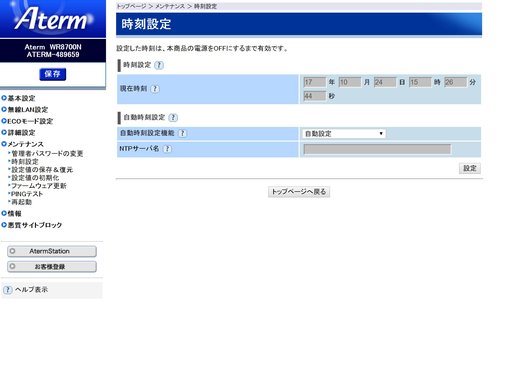Viewport: 523px width, 380px height.
Task: Click the hour field showing 15
Action: [x=420, y=82]
